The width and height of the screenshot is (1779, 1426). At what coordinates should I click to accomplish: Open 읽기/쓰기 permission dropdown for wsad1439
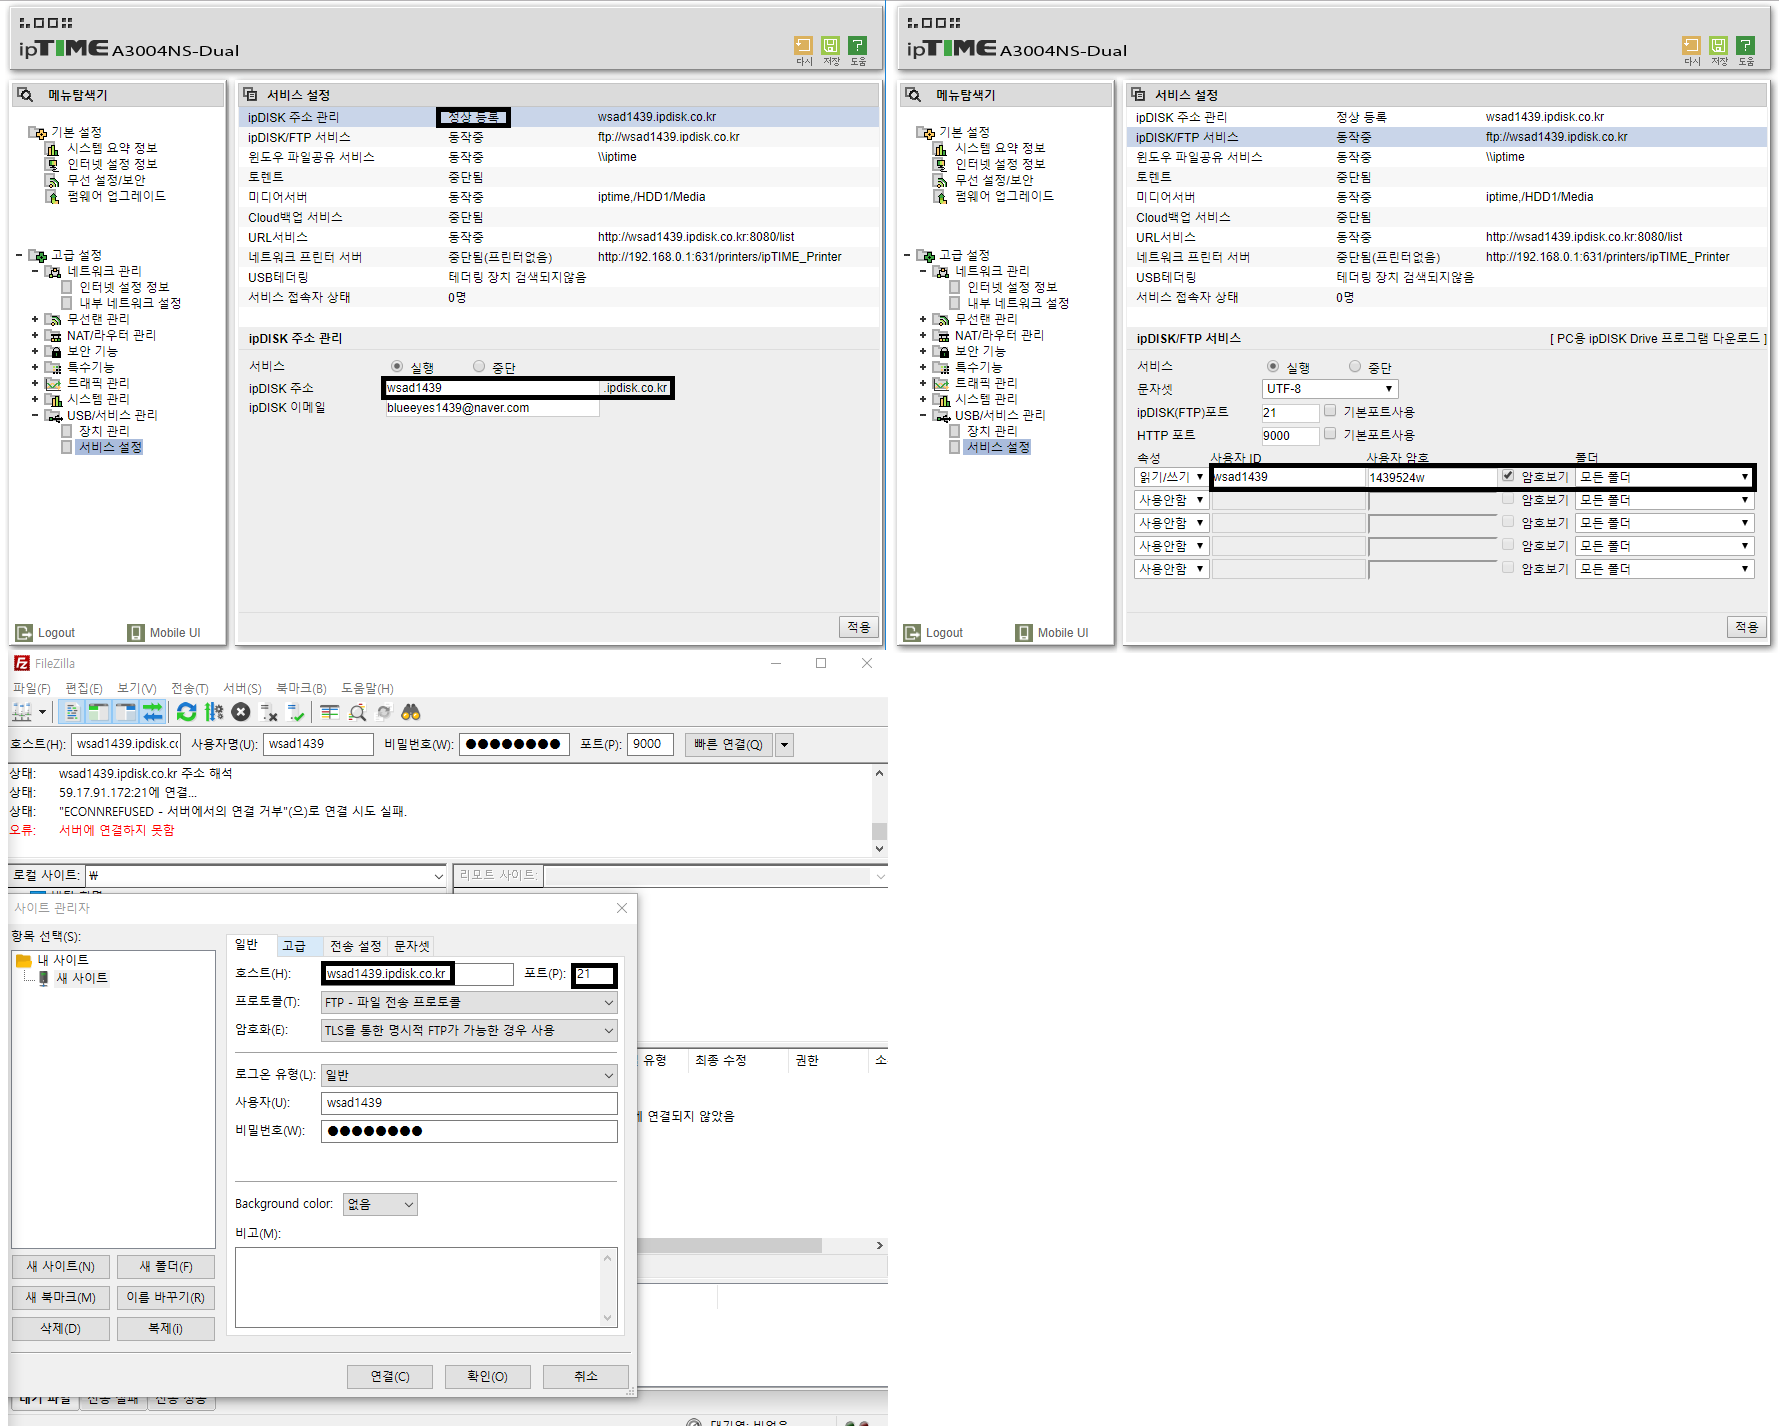(x=1171, y=477)
